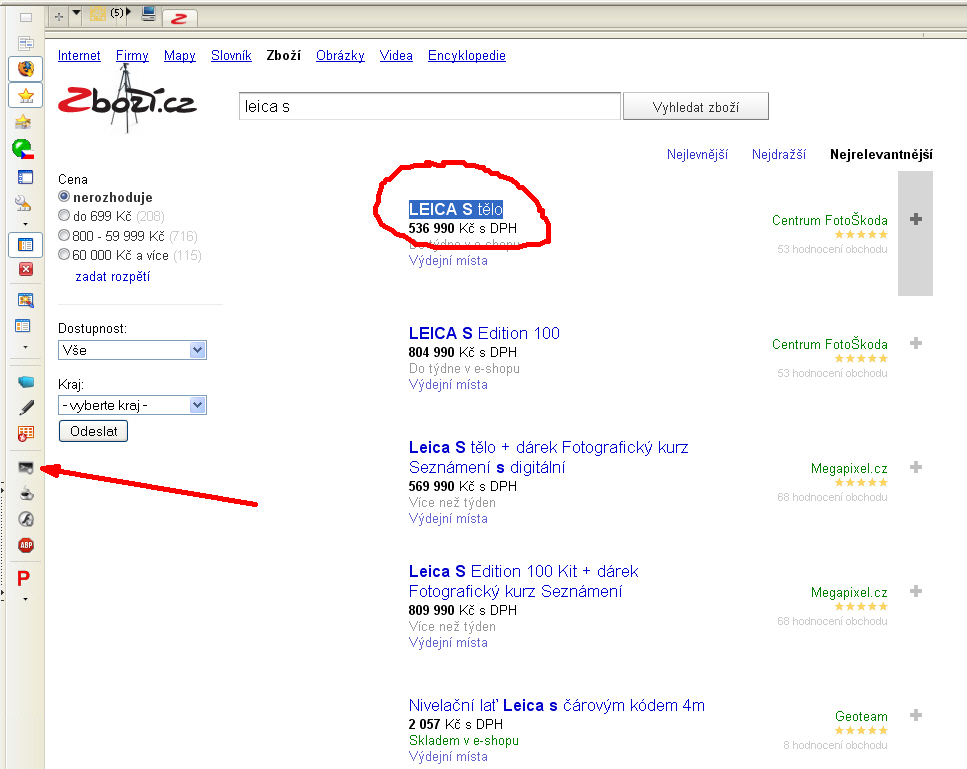Open the Dostupnost dropdown showing 'Vše'
Viewport: 967px width, 769px height.
(x=133, y=350)
